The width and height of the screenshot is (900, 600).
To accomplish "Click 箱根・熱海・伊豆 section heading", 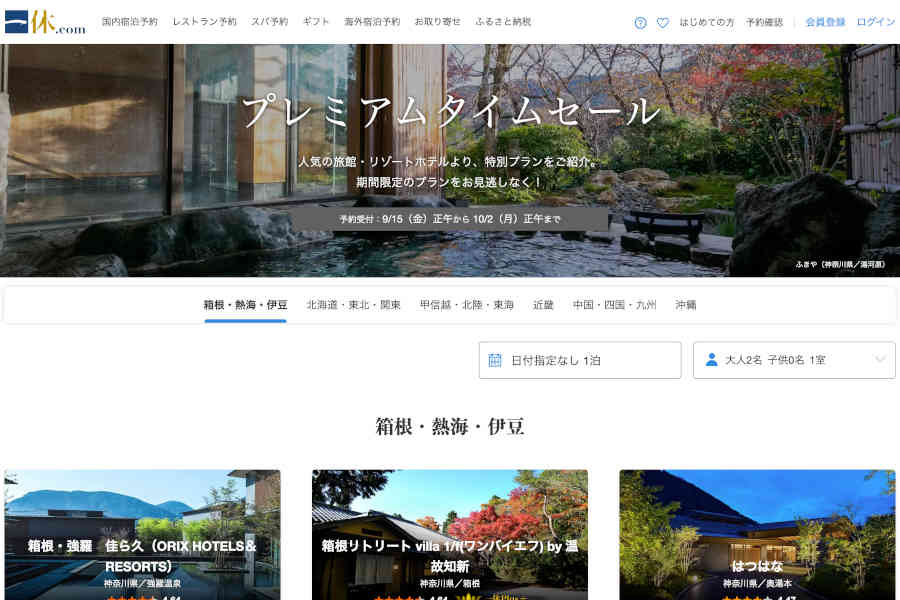I will tap(450, 427).
